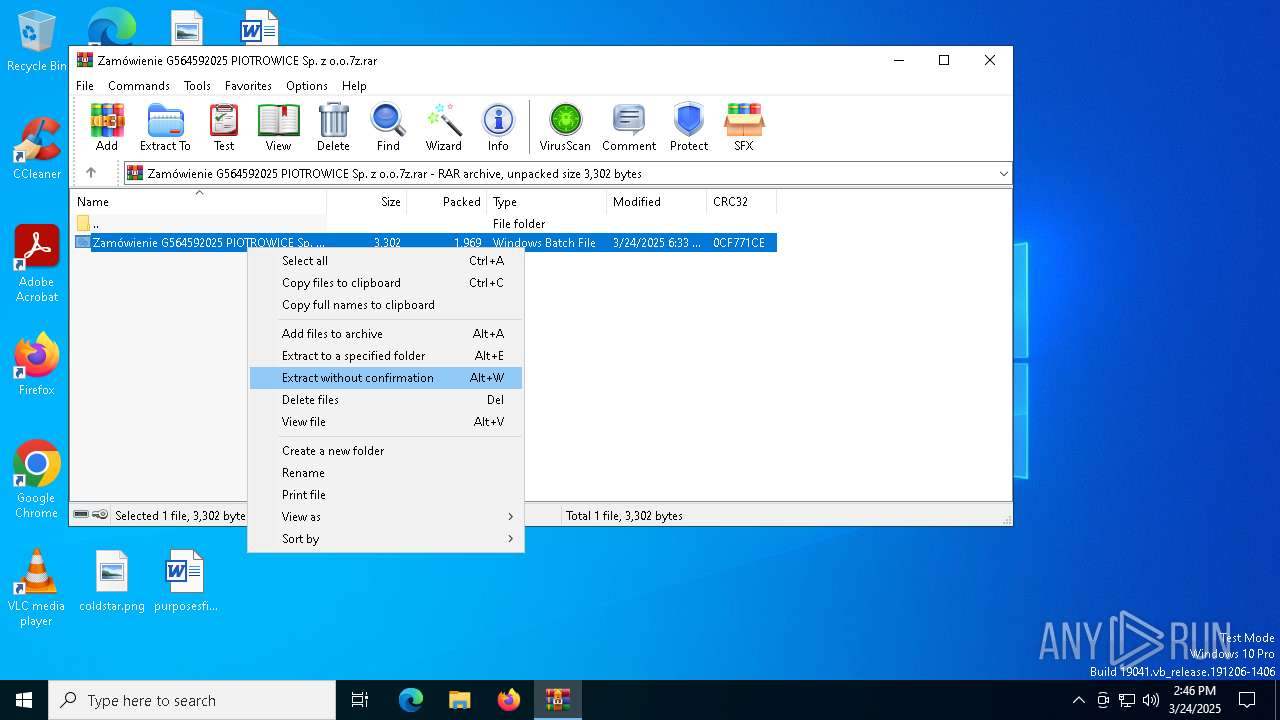Choose Extract without confirmation
The image size is (1280, 720).
(386, 378)
